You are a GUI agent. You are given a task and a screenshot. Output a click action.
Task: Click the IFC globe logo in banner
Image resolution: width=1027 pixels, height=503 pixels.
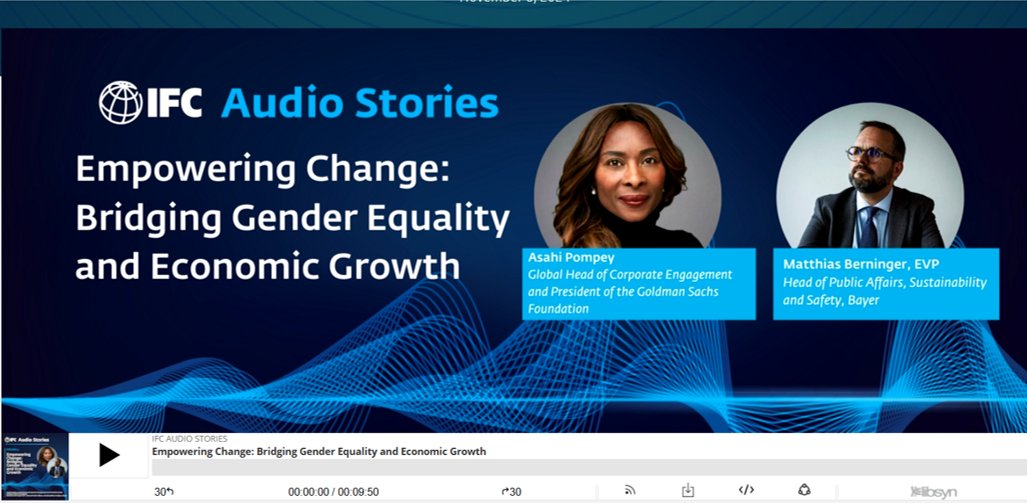click(x=120, y=103)
